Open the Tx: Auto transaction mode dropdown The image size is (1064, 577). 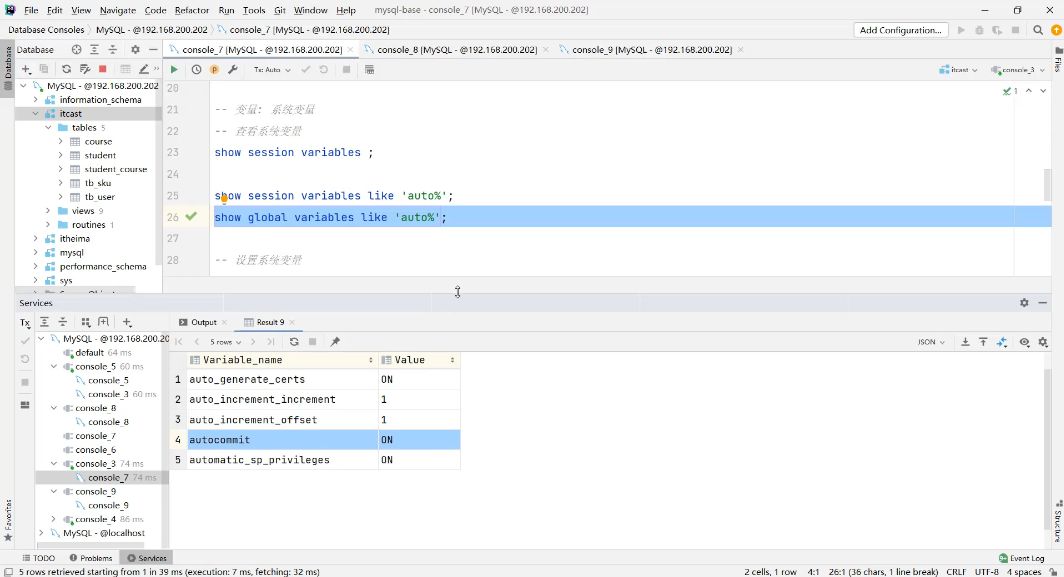click(273, 70)
